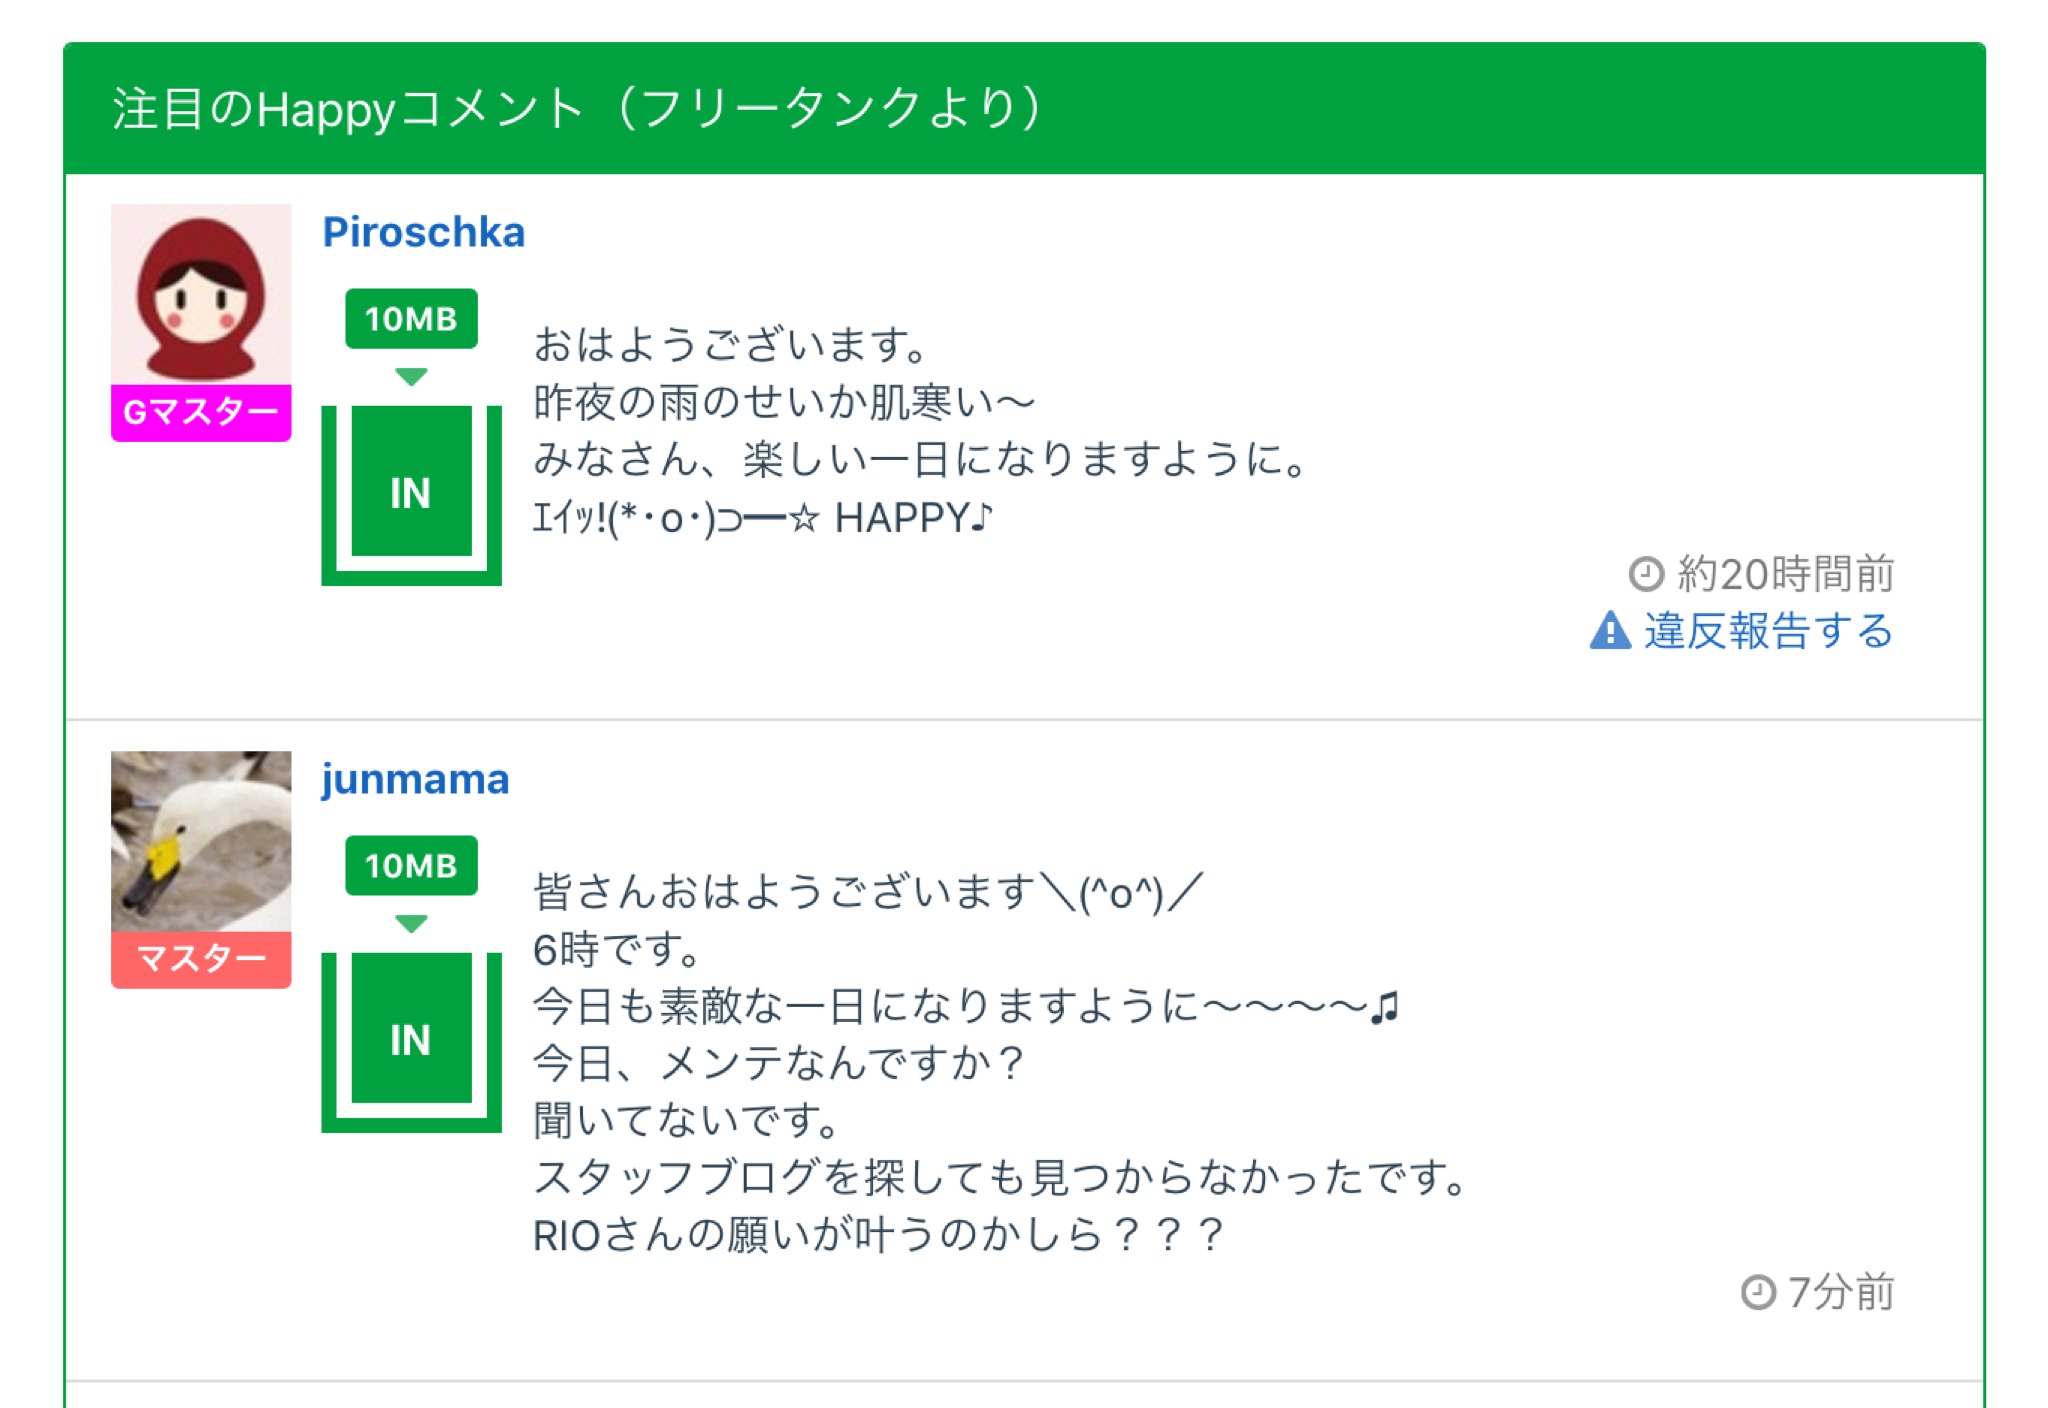Click junmama's comment about メンテ
This screenshot has width=2048, height=1408.
pos(778,1063)
